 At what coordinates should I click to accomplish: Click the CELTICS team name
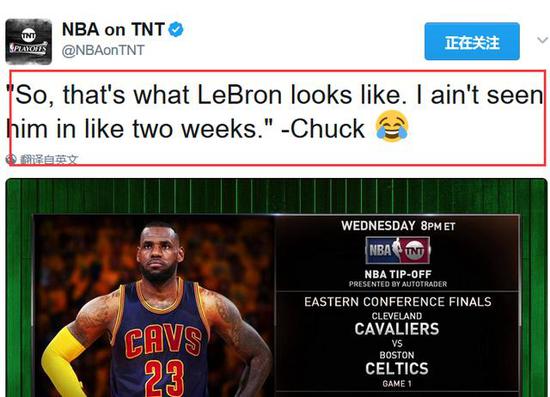point(397,369)
